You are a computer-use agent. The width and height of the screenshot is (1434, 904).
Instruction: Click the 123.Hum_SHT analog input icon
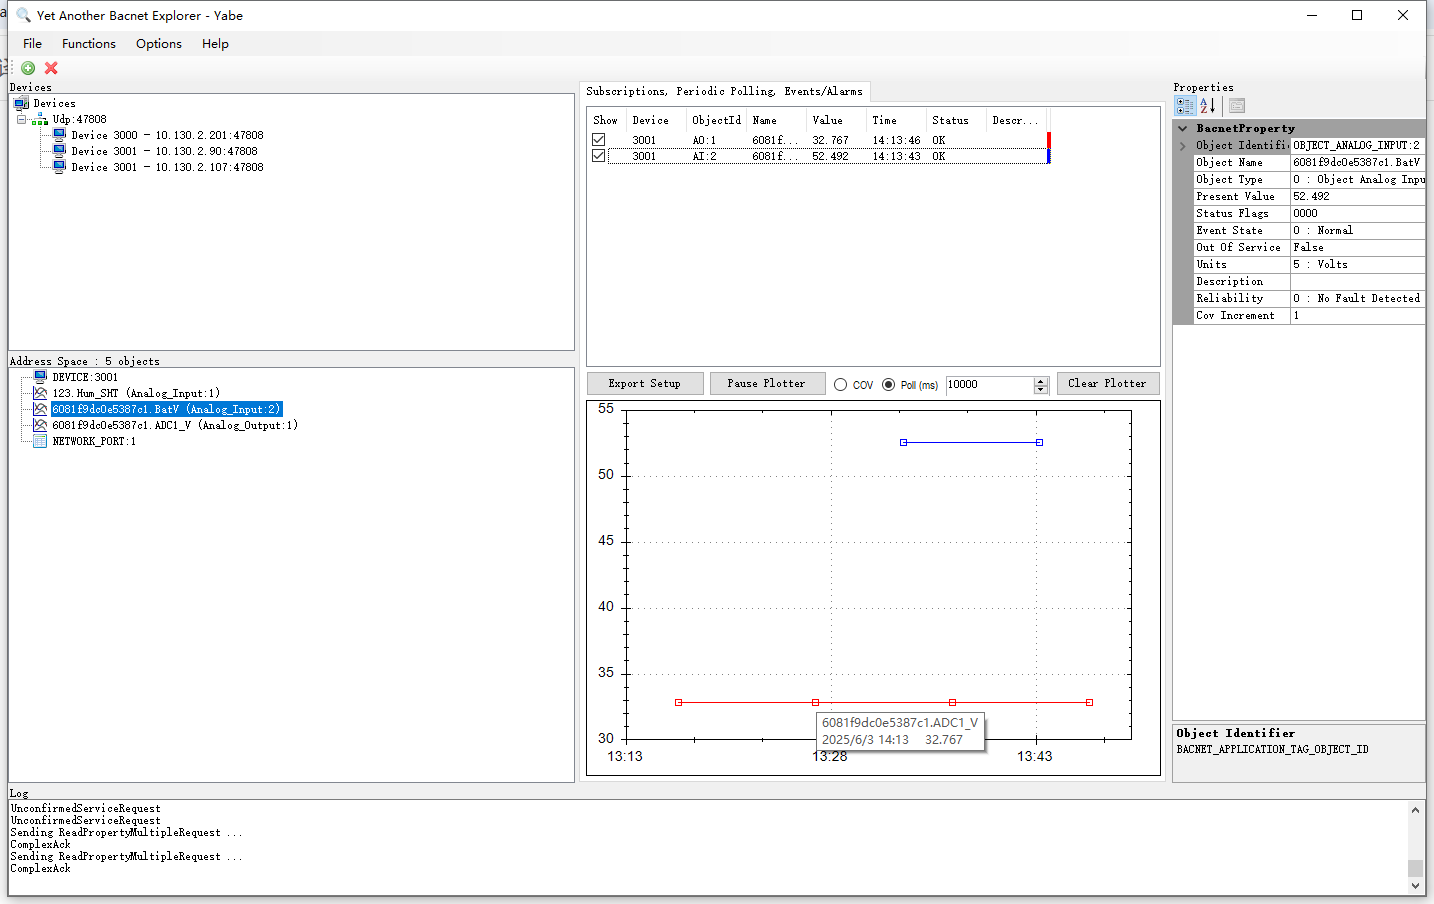coord(40,393)
